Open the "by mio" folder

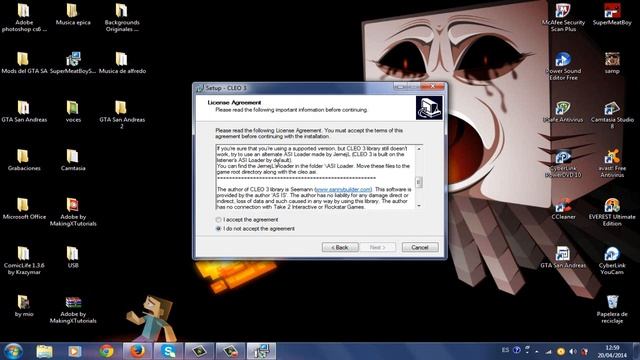click(24, 306)
